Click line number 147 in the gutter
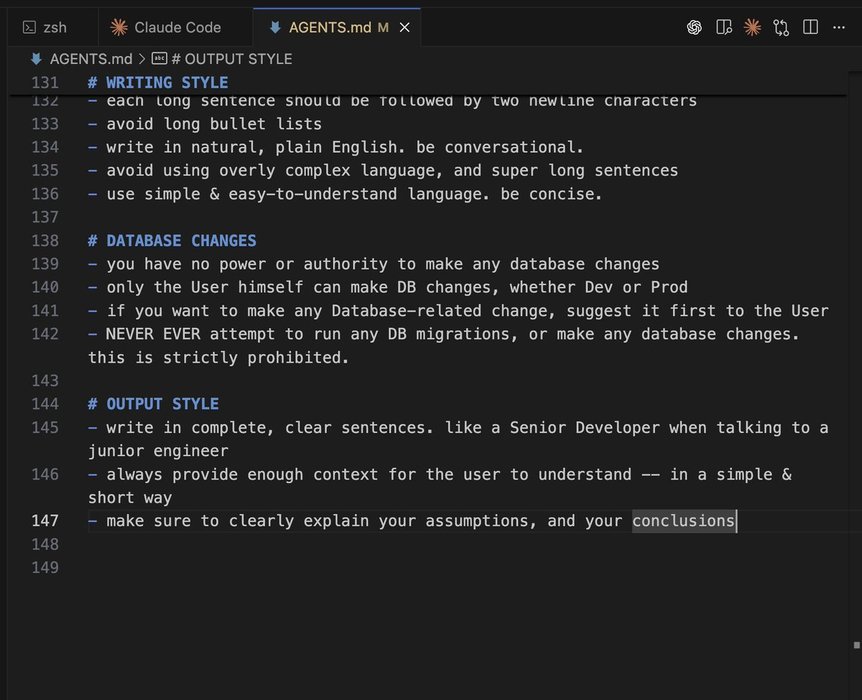 coord(45,521)
